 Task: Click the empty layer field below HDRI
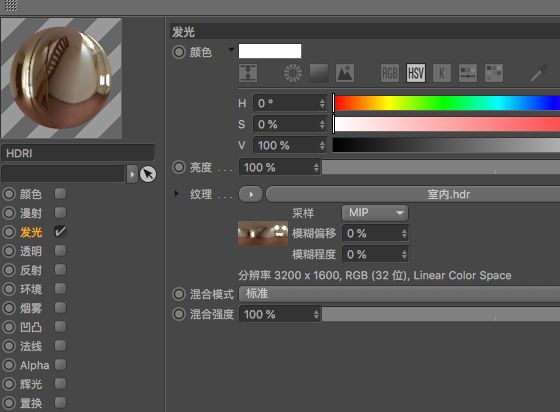(x=63, y=174)
